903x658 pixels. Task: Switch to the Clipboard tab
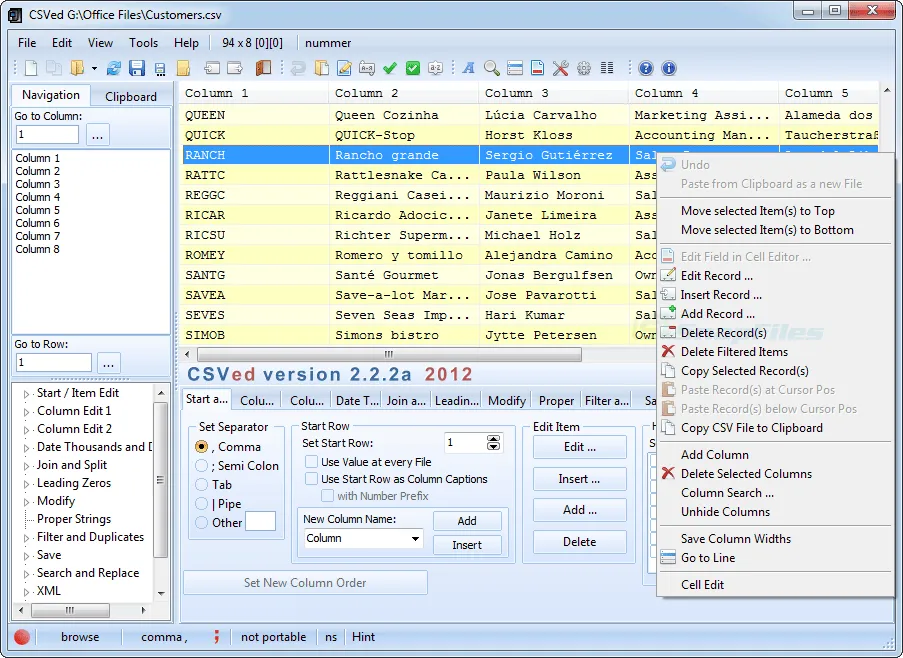[131, 96]
